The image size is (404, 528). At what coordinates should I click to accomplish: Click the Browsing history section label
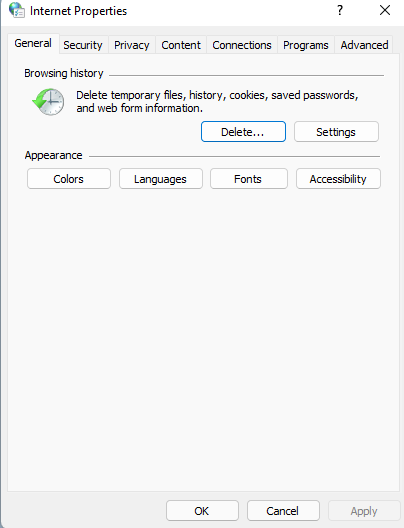pos(64,73)
